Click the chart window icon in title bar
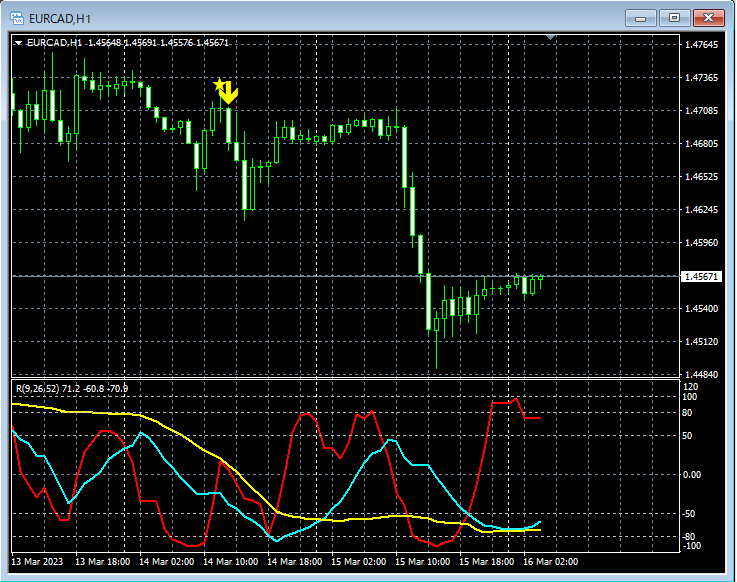This screenshot has height=582, width=737. 17,17
